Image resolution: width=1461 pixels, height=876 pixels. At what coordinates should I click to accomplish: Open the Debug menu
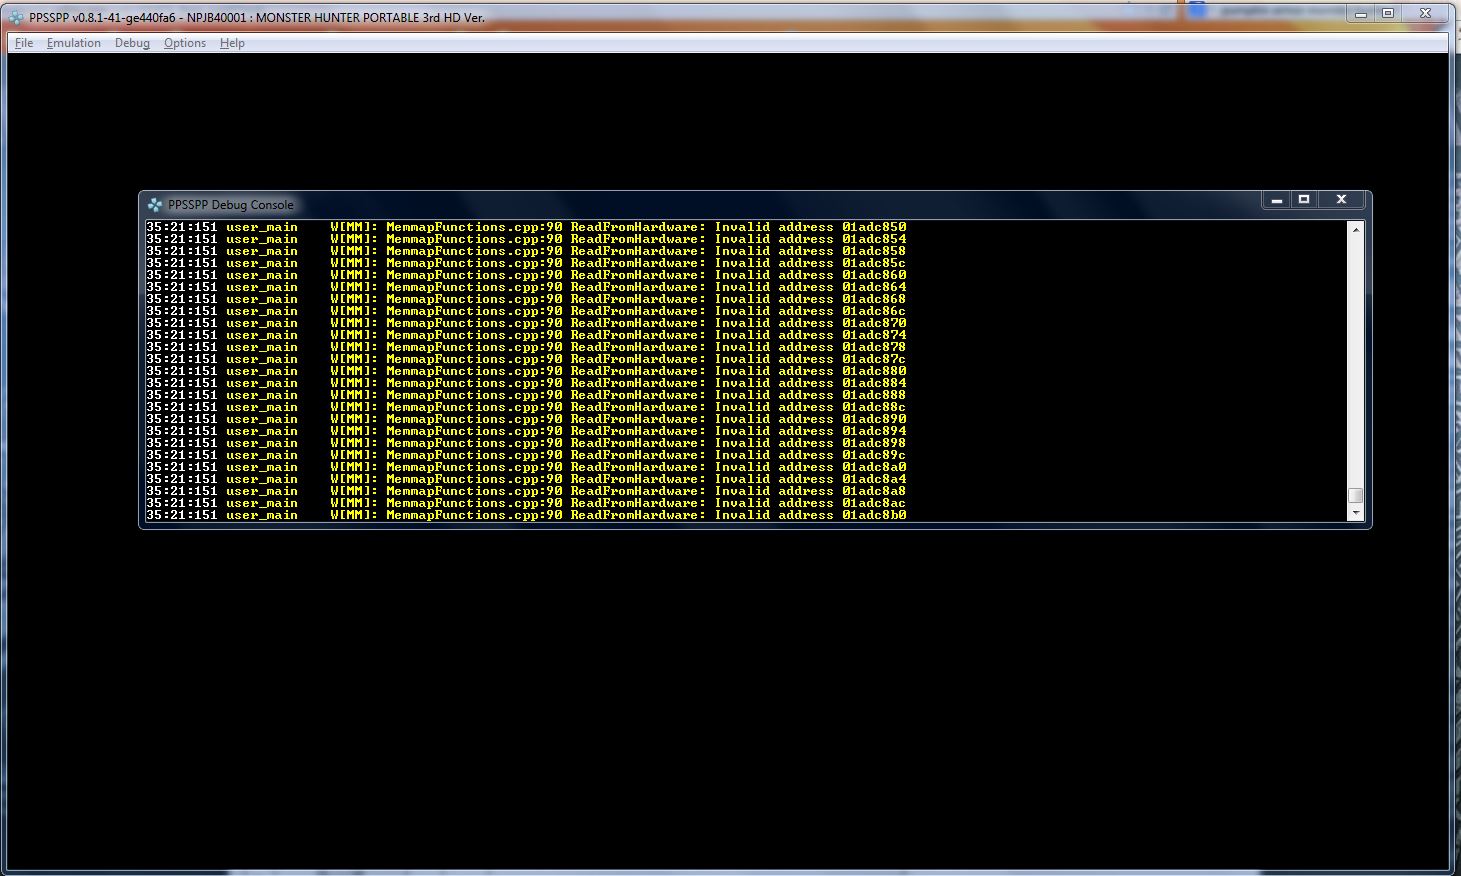tap(132, 43)
